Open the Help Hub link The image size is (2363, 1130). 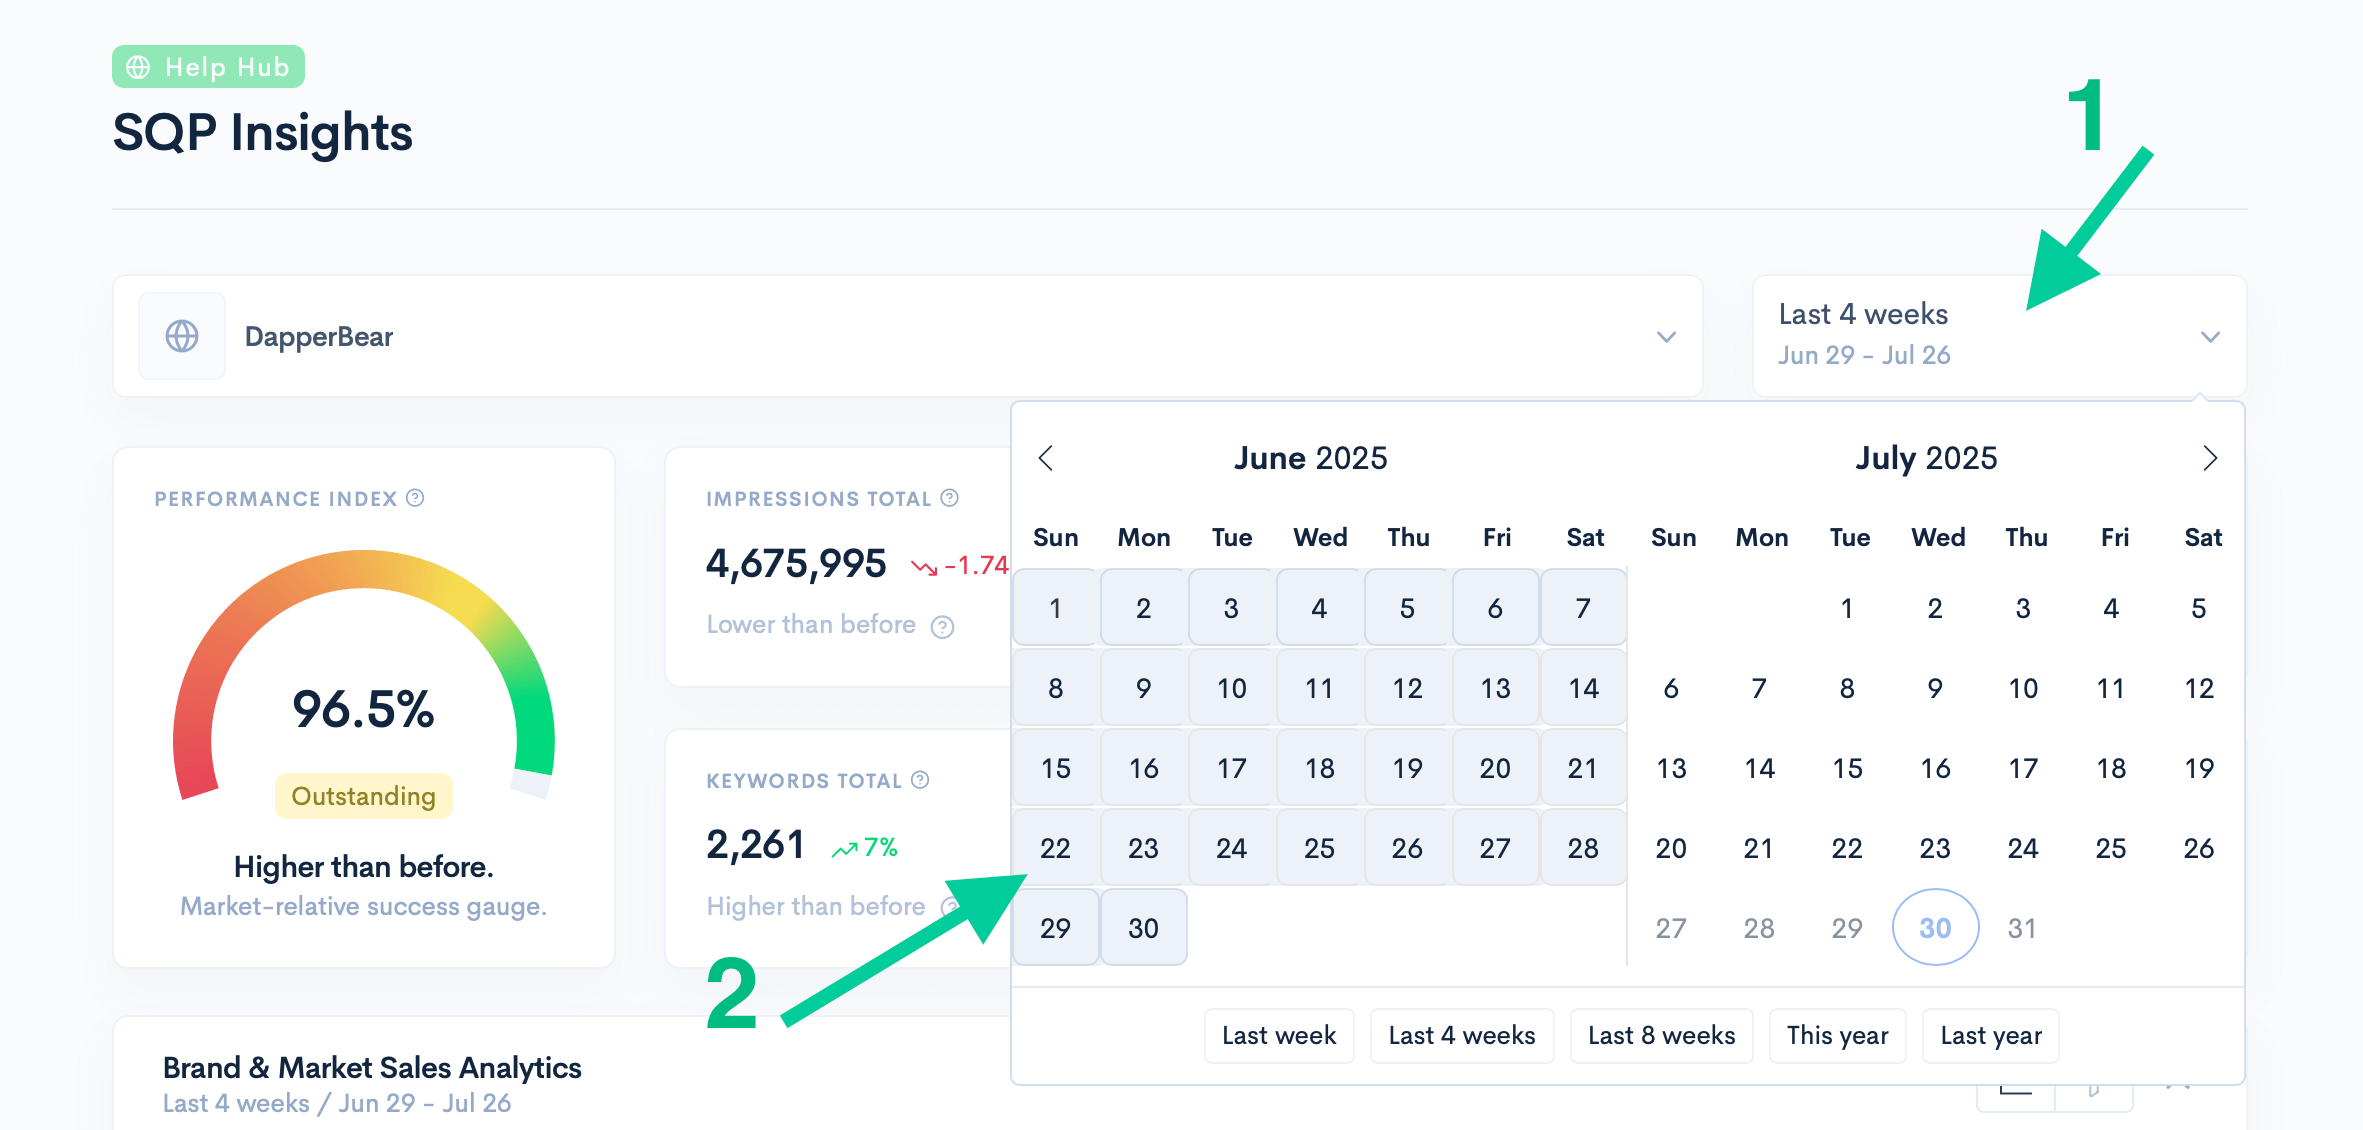(x=208, y=67)
